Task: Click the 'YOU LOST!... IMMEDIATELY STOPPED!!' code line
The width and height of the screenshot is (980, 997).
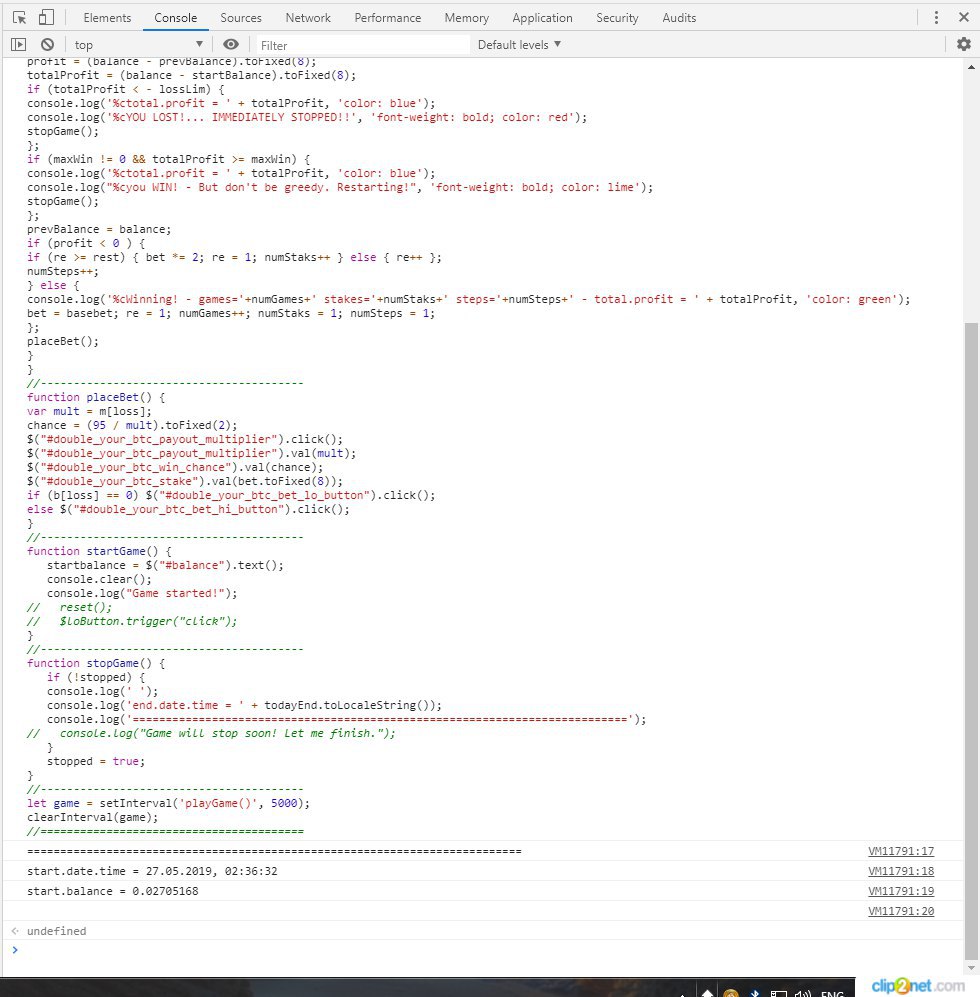Action: (x=307, y=117)
